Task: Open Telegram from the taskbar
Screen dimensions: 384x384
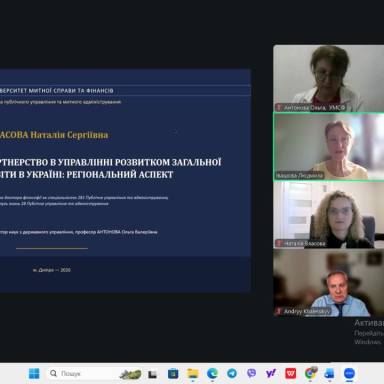Action: click(x=232, y=374)
